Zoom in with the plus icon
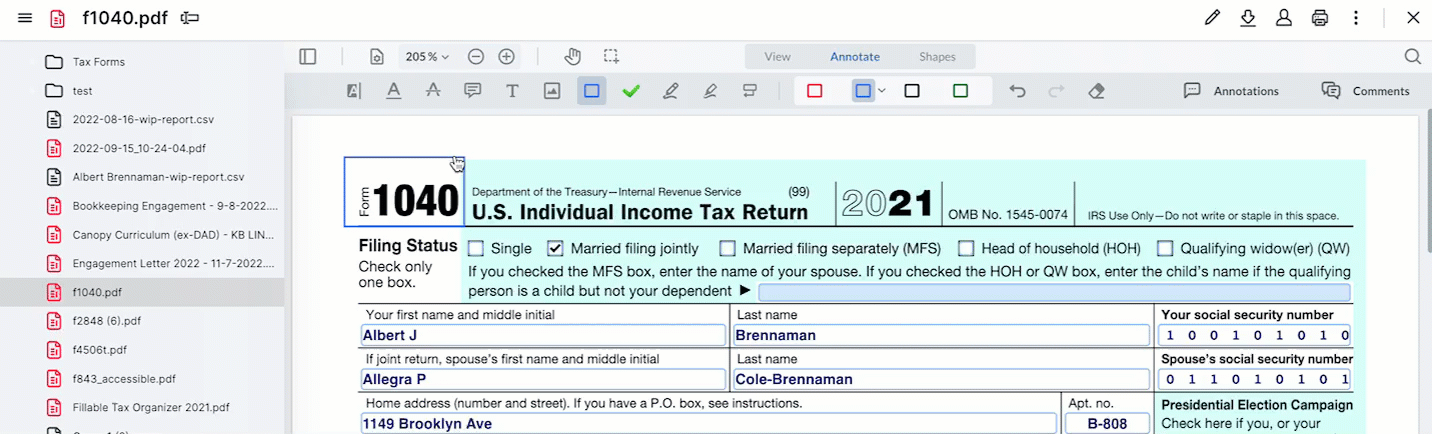This screenshot has height=434, width=1432. click(x=507, y=57)
